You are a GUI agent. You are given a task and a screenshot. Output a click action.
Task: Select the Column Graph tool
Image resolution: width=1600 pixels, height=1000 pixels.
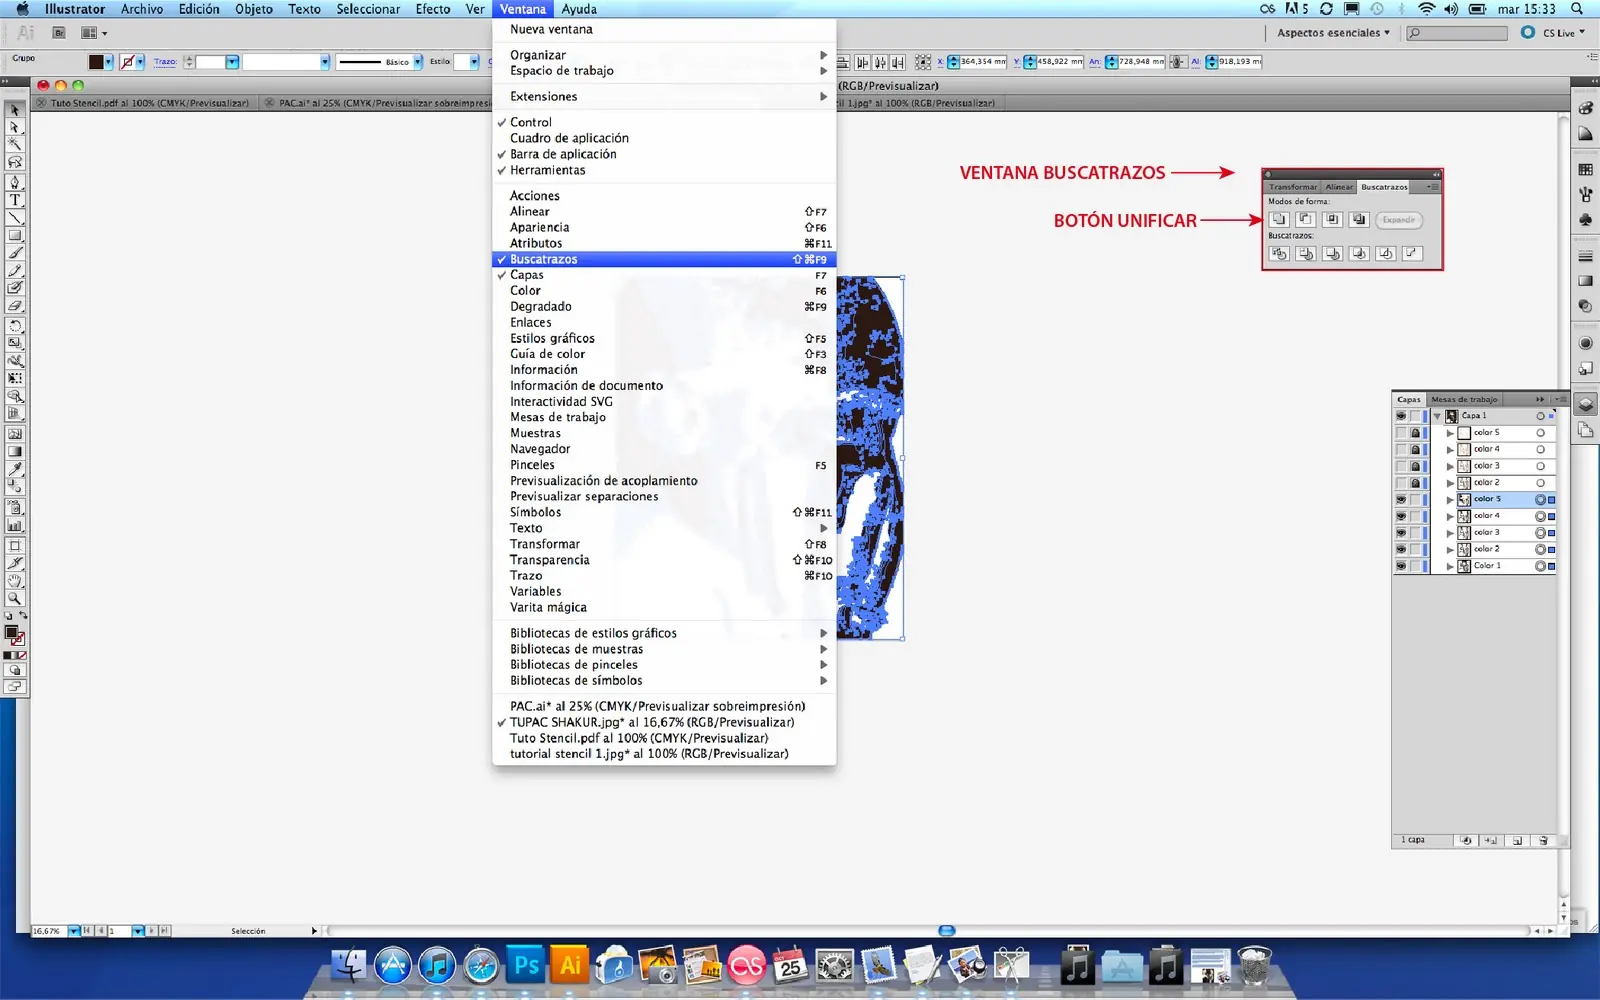point(15,525)
